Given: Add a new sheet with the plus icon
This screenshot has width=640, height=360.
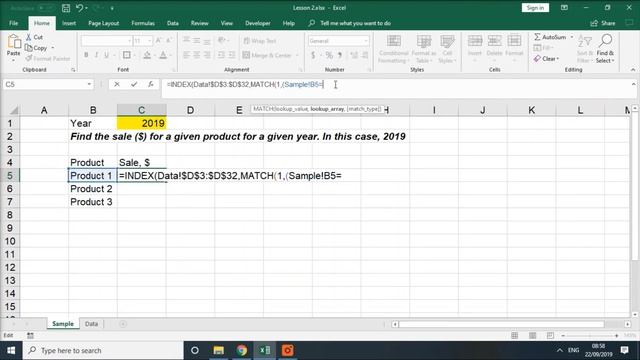Looking at the screenshot, I should pos(123,324).
